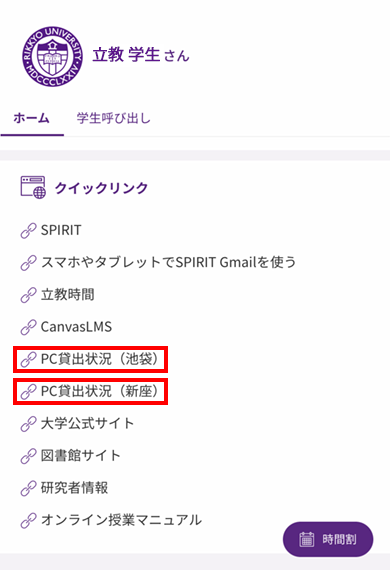Open the 時間割 timetable button
Screen dimensions: 390x570
point(328,539)
